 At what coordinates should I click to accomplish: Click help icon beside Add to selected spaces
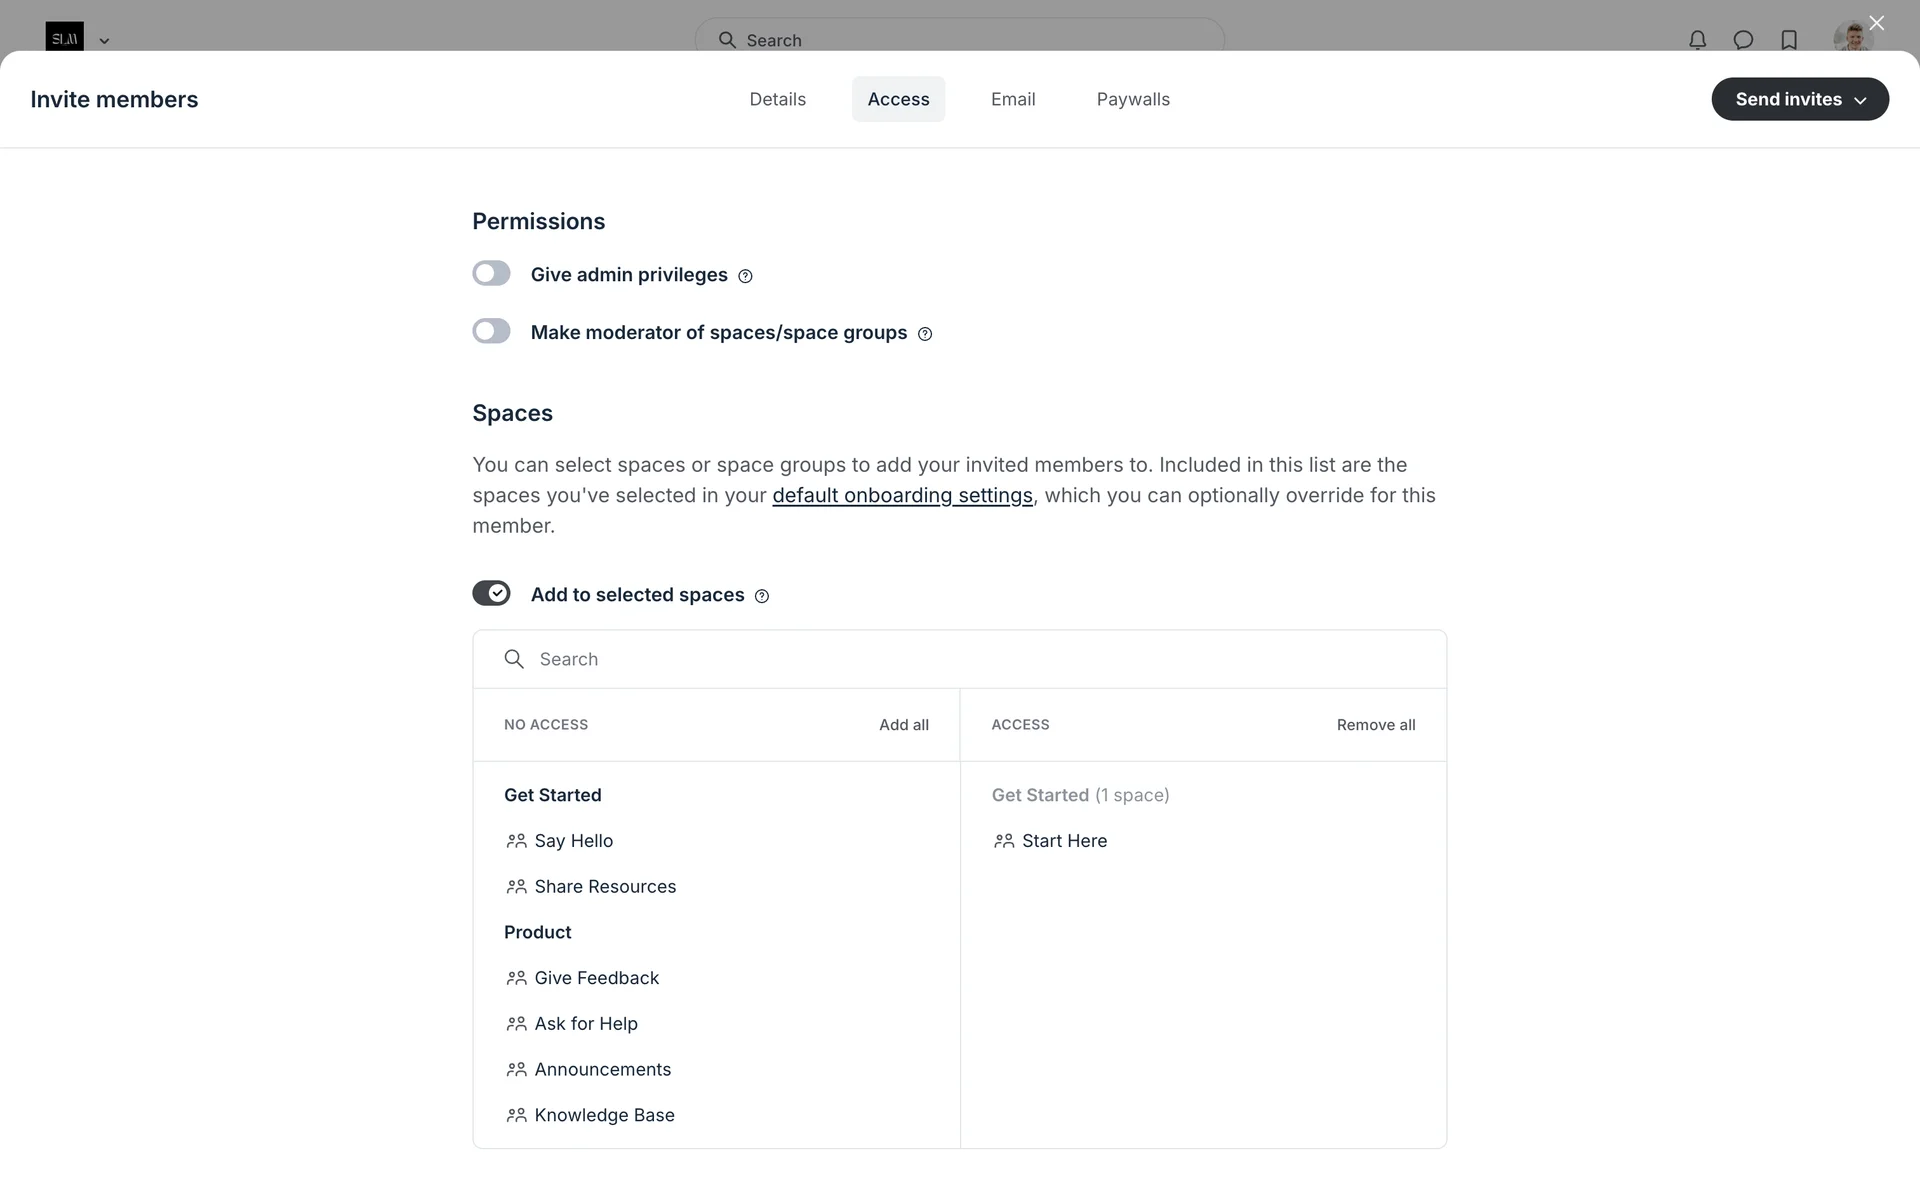(762, 596)
